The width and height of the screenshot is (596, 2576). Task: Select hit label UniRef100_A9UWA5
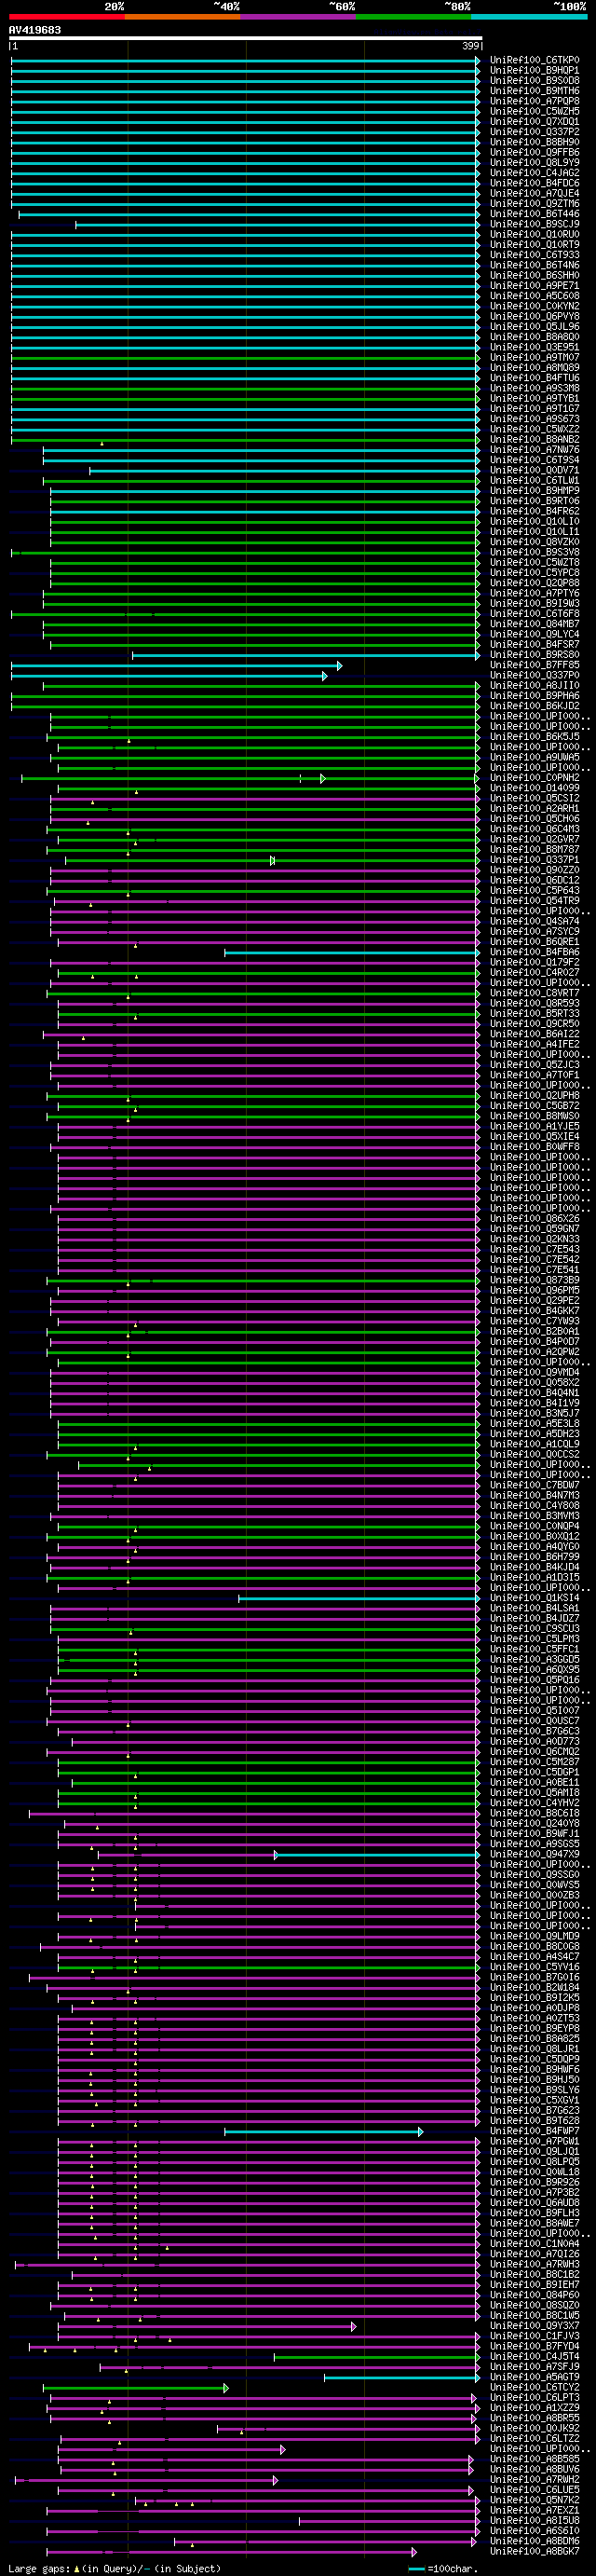(534, 757)
